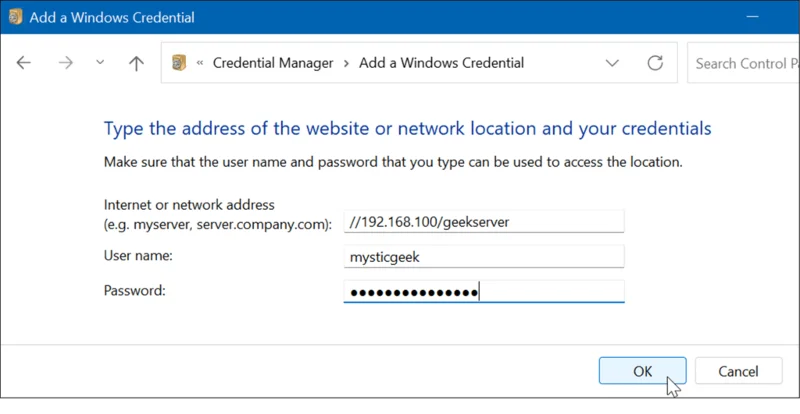This screenshot has height=414, width=800.
Task: Open the address bar history dropdown
Action: (x=612, y=63)
